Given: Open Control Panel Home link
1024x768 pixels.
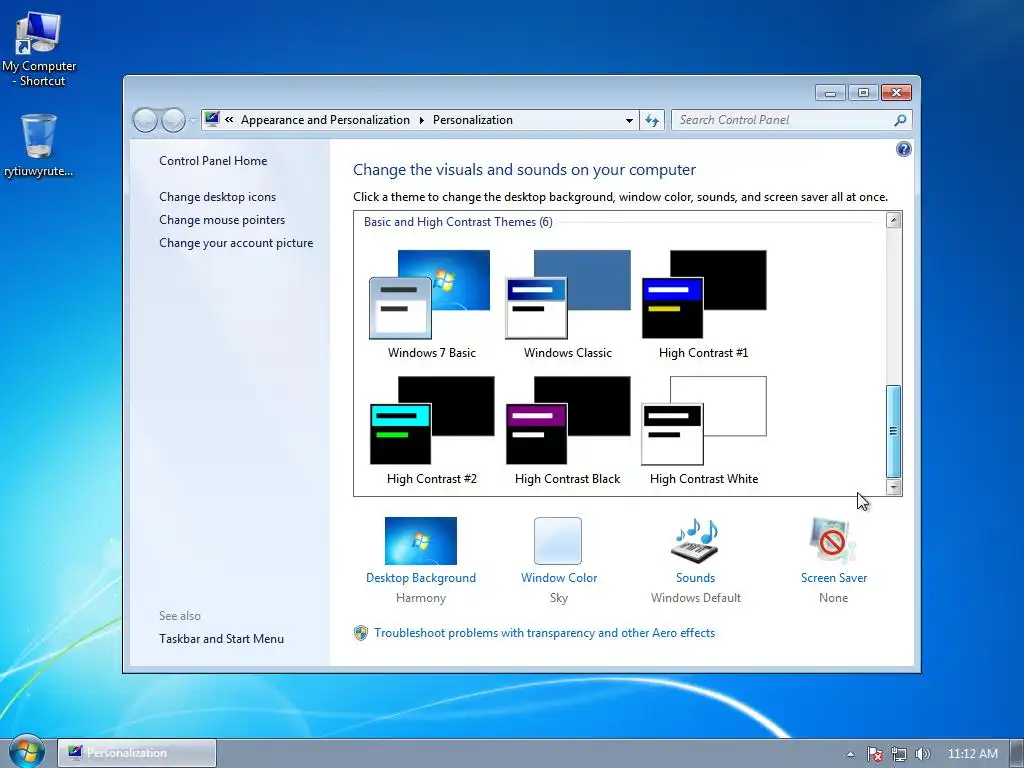Looking at the screenshot, I should point(213,161).
